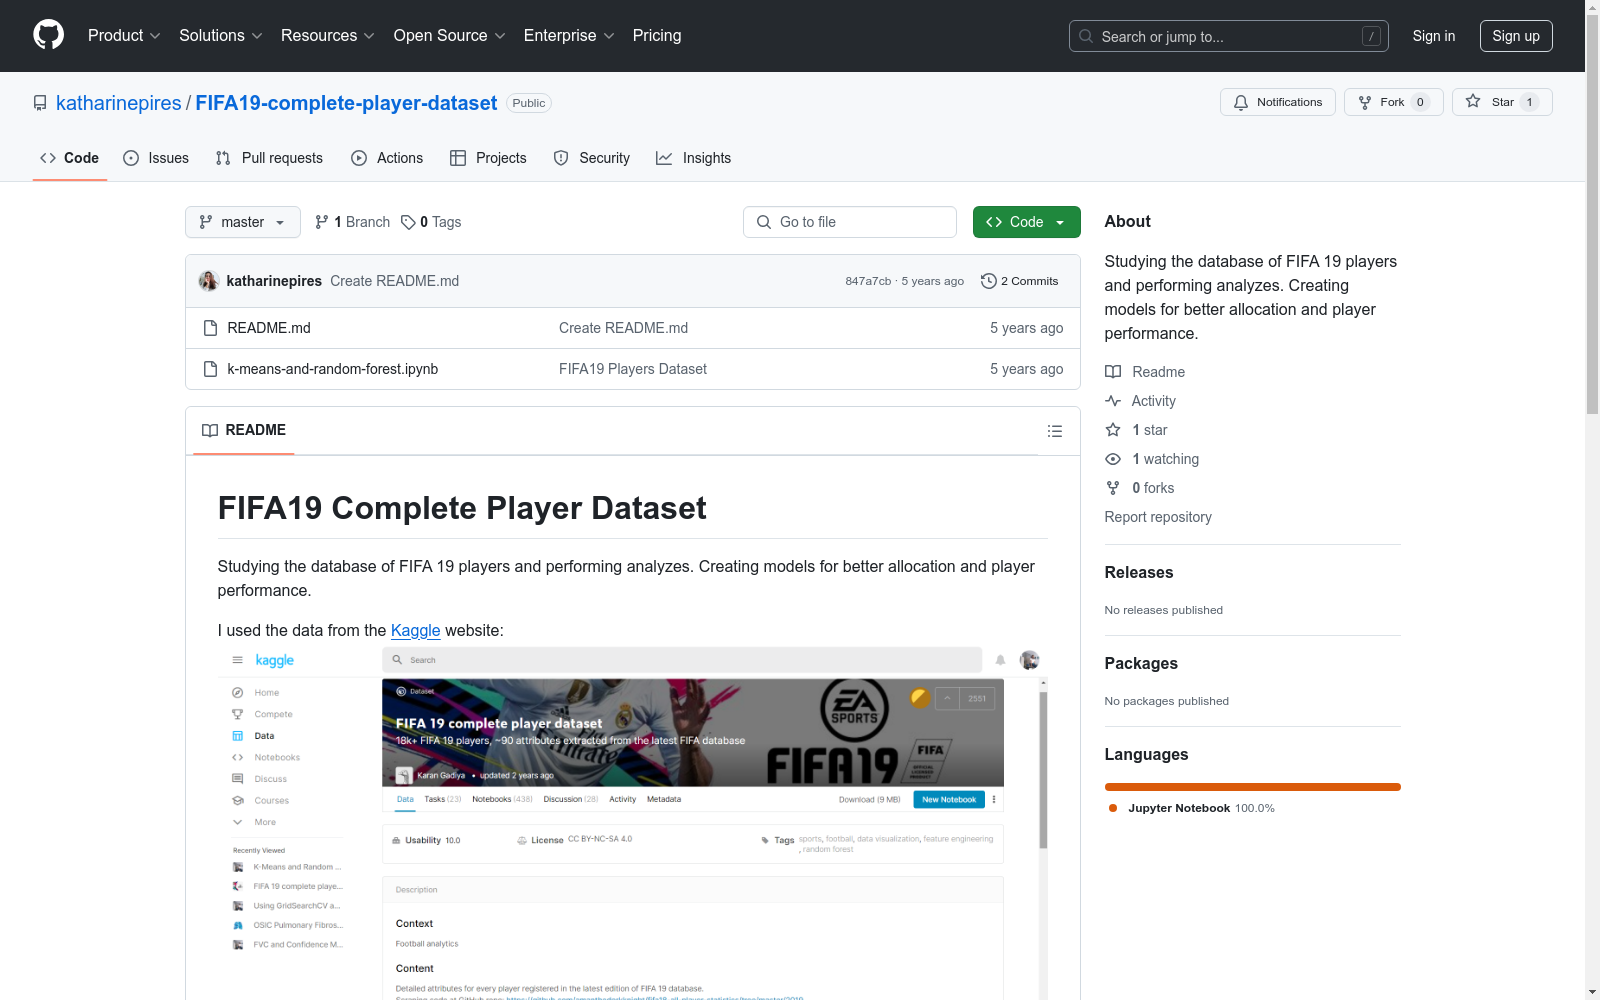The width and height of the screenshot is (1600, 1000).
Task: Open the Enterprise dropdown
Action: (x=569, y=36)
